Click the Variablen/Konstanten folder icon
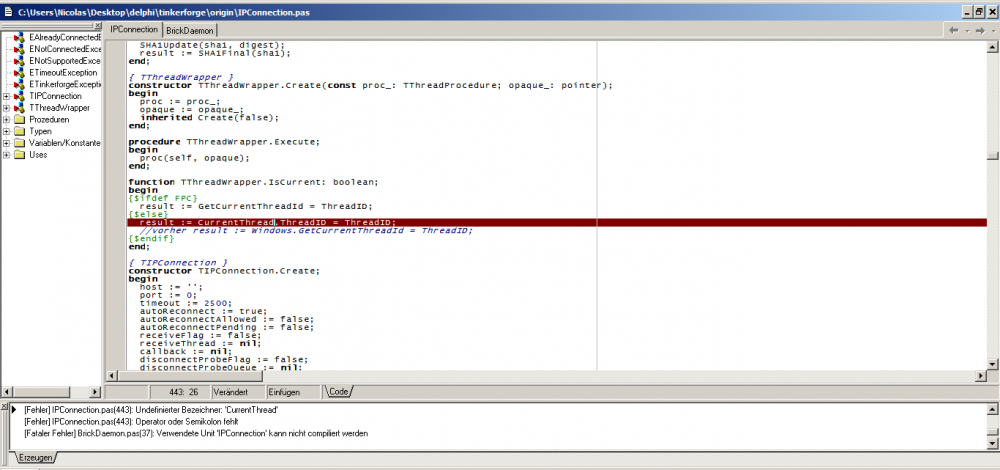 (19, 143)
